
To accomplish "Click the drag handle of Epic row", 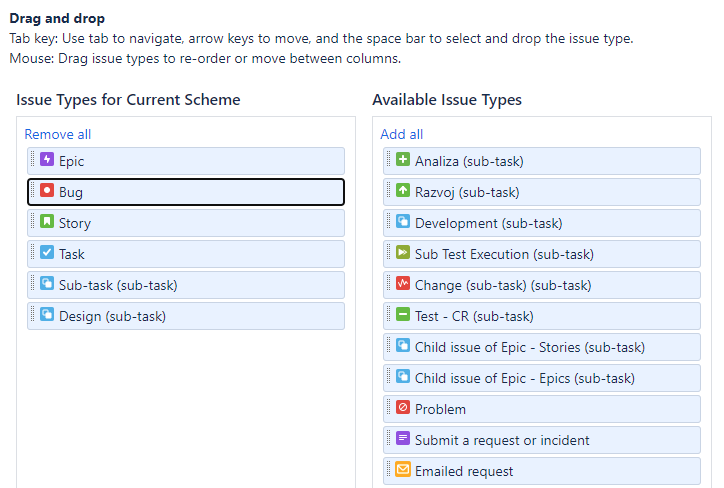I will pyautogui.click(x=33, y=160).
